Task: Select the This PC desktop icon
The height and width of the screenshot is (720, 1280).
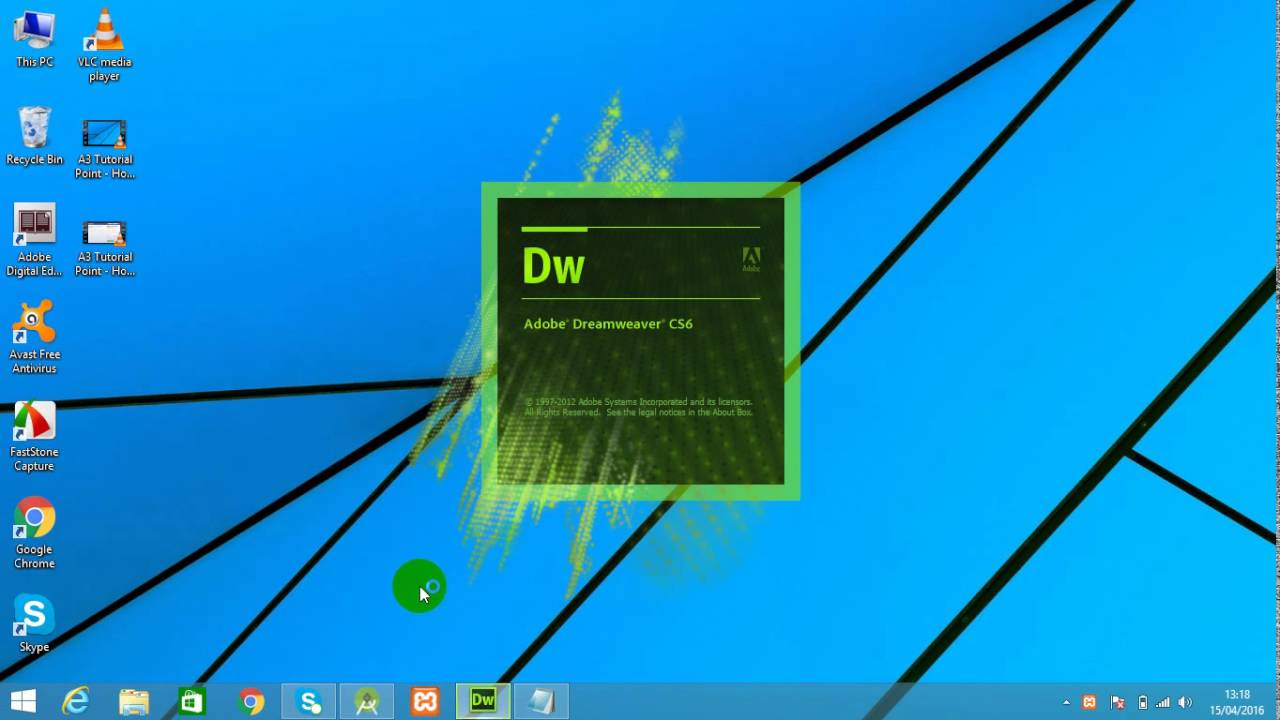Action: (34, 39)
